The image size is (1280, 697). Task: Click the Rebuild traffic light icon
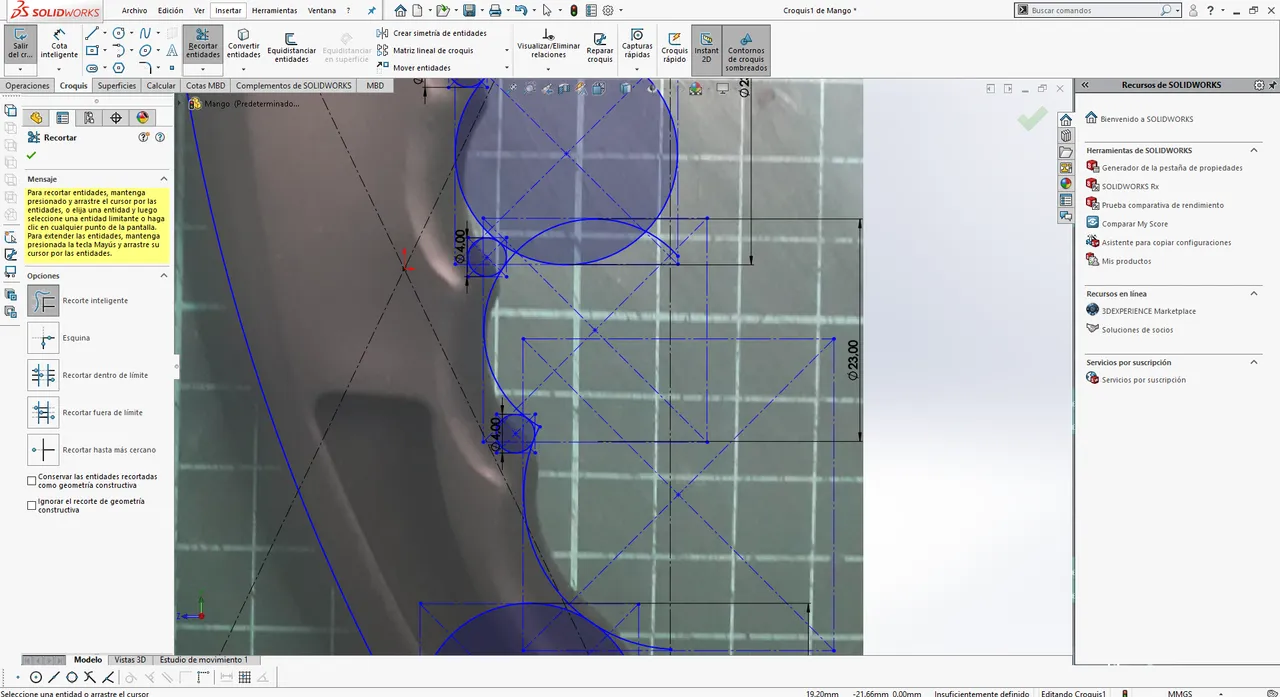(574, 10)
